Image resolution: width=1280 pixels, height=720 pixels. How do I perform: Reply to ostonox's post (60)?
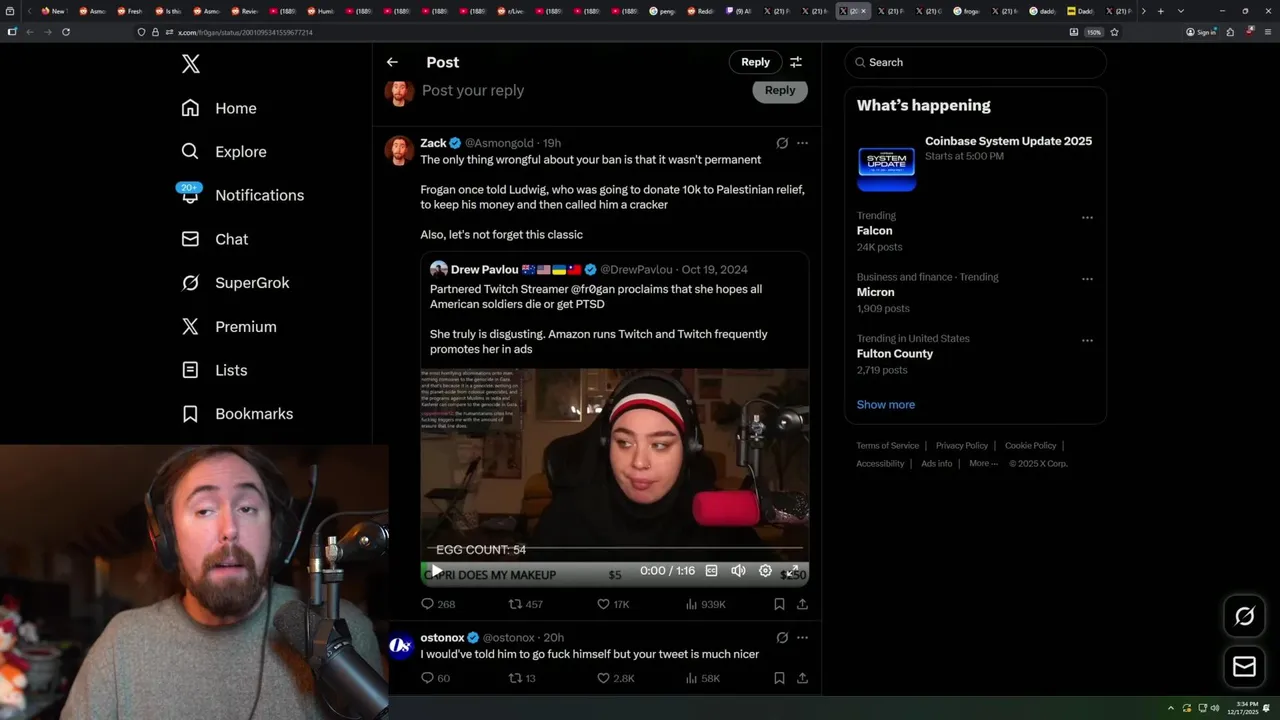pyautogui.click(x=435, y=678)
